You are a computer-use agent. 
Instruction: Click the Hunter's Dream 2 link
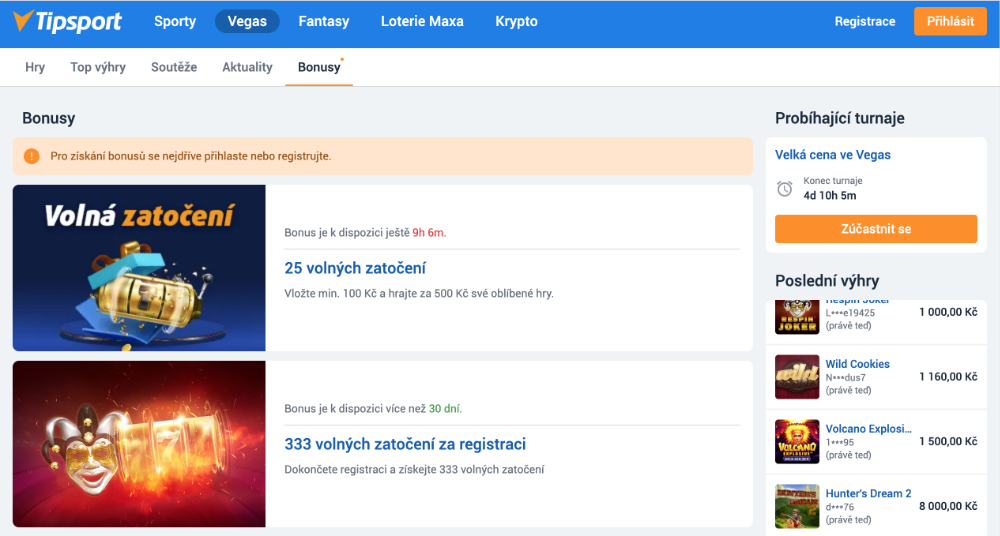869,493
